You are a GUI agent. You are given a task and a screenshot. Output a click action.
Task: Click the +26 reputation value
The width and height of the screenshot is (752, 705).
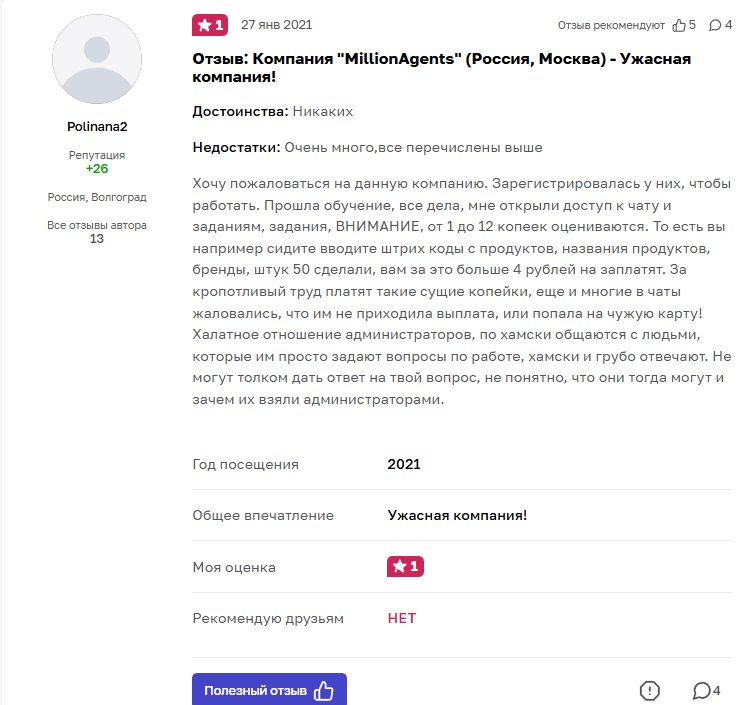pos(97,169)
